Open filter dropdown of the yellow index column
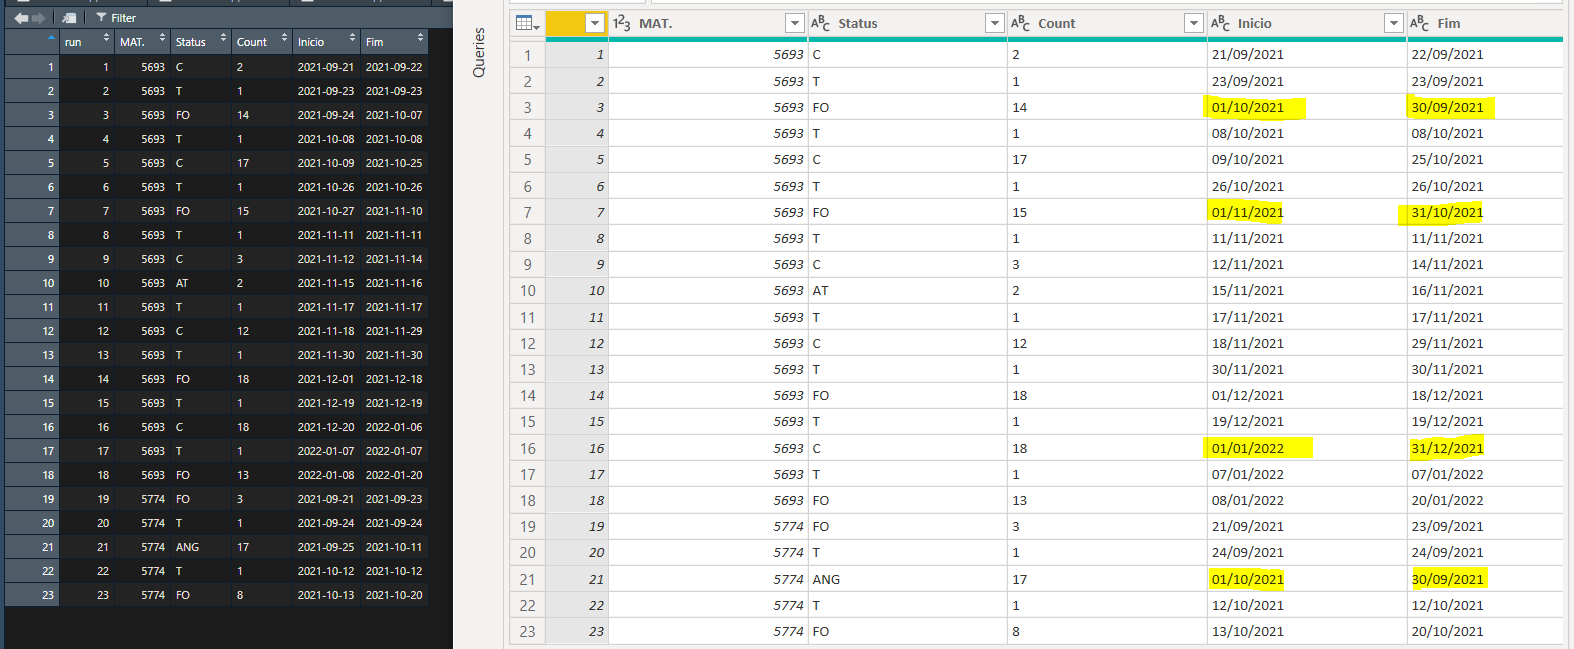Image resolution: width=1574 pixels, height=649 pixels. pyautogui.click(x=595, y=23)
